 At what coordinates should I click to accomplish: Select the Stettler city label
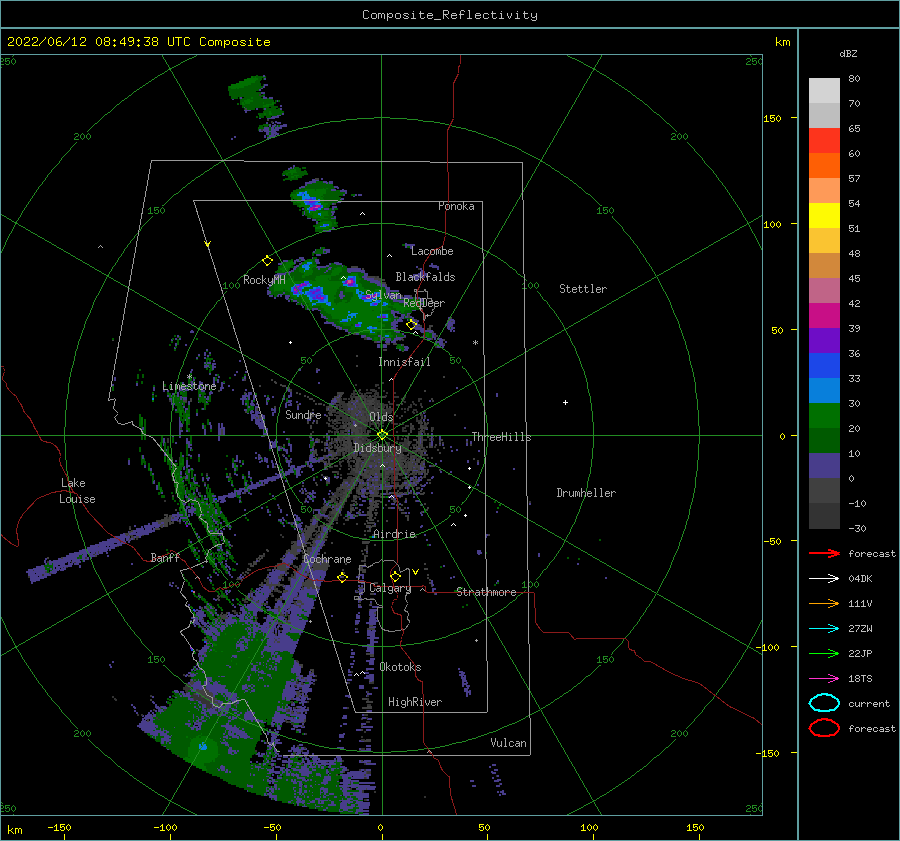point(583,289)
